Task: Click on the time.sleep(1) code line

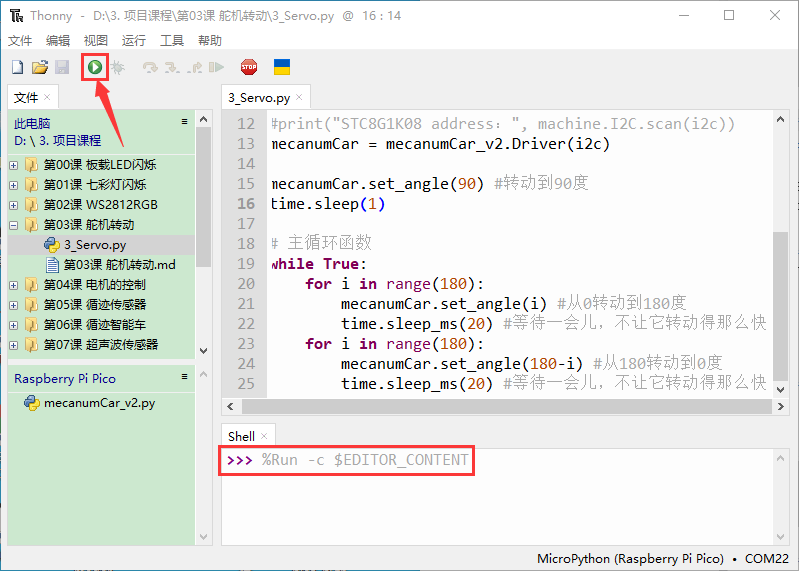Action: [328, 204]
